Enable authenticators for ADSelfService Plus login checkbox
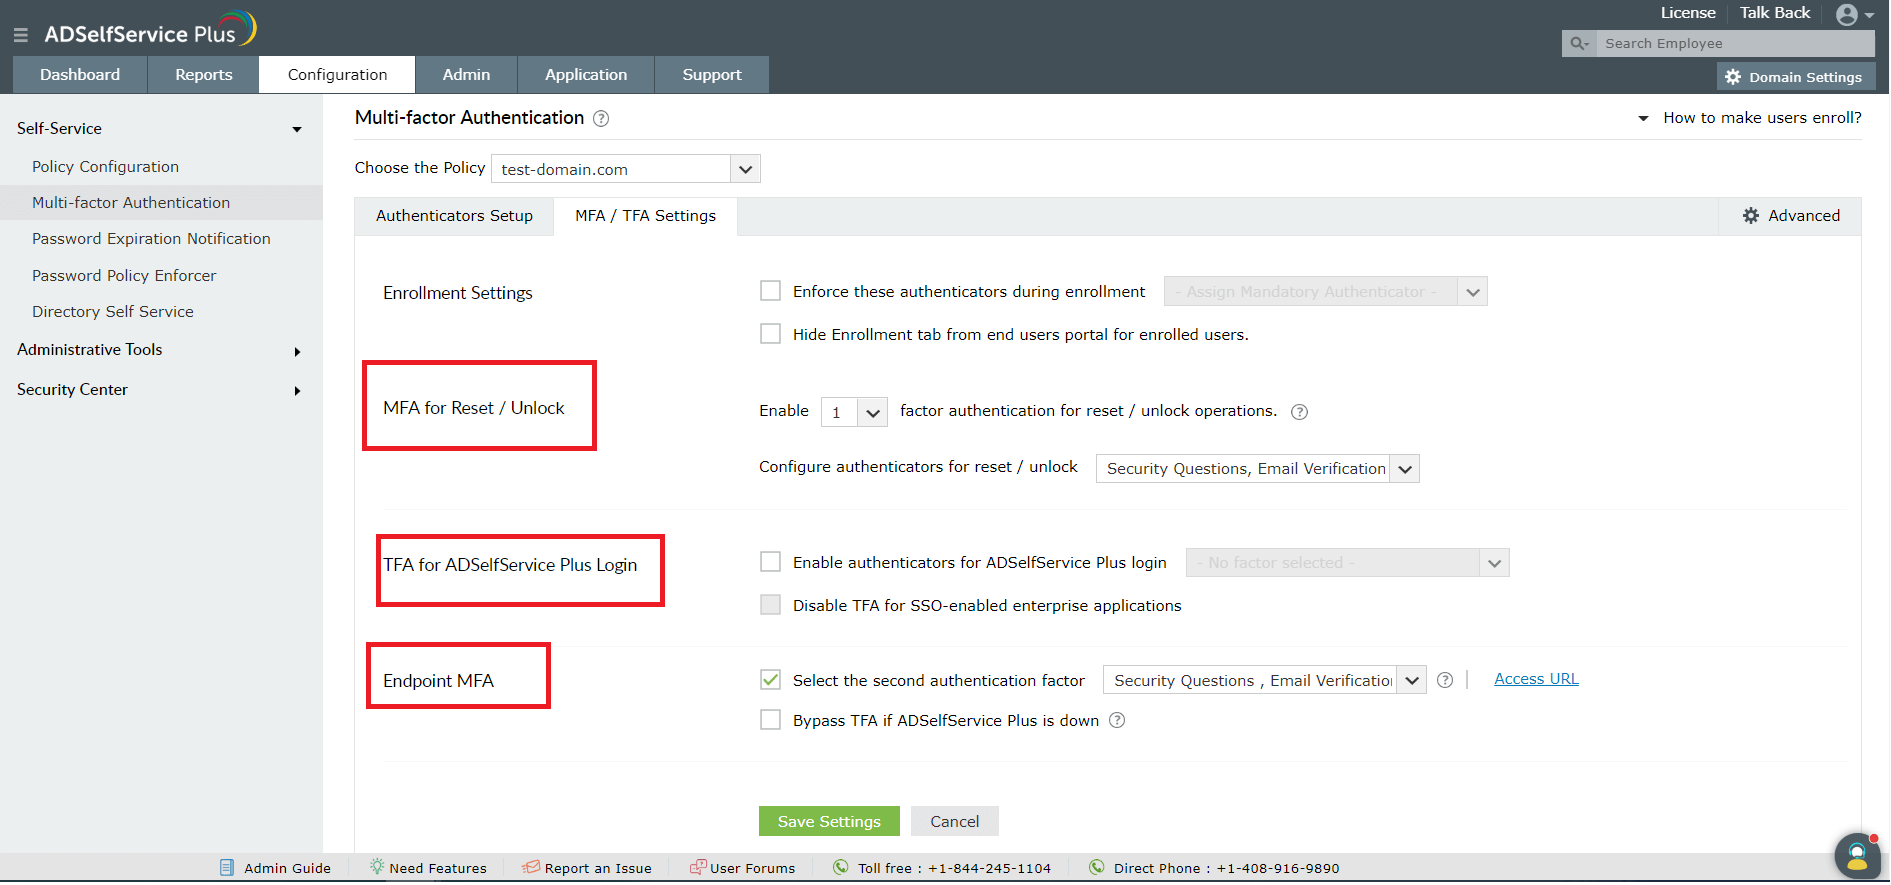 point(770,562)
